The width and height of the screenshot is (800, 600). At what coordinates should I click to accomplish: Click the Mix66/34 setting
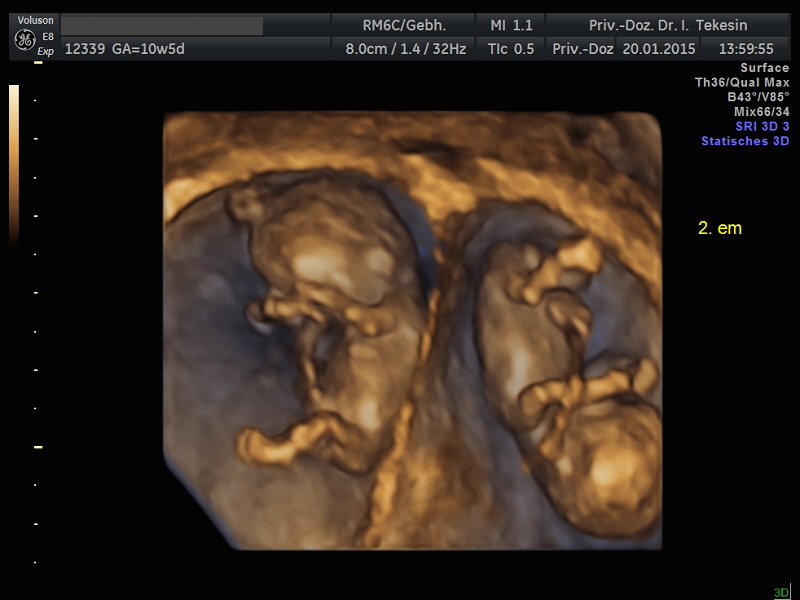pyautogui.click(x=761, y=112)
